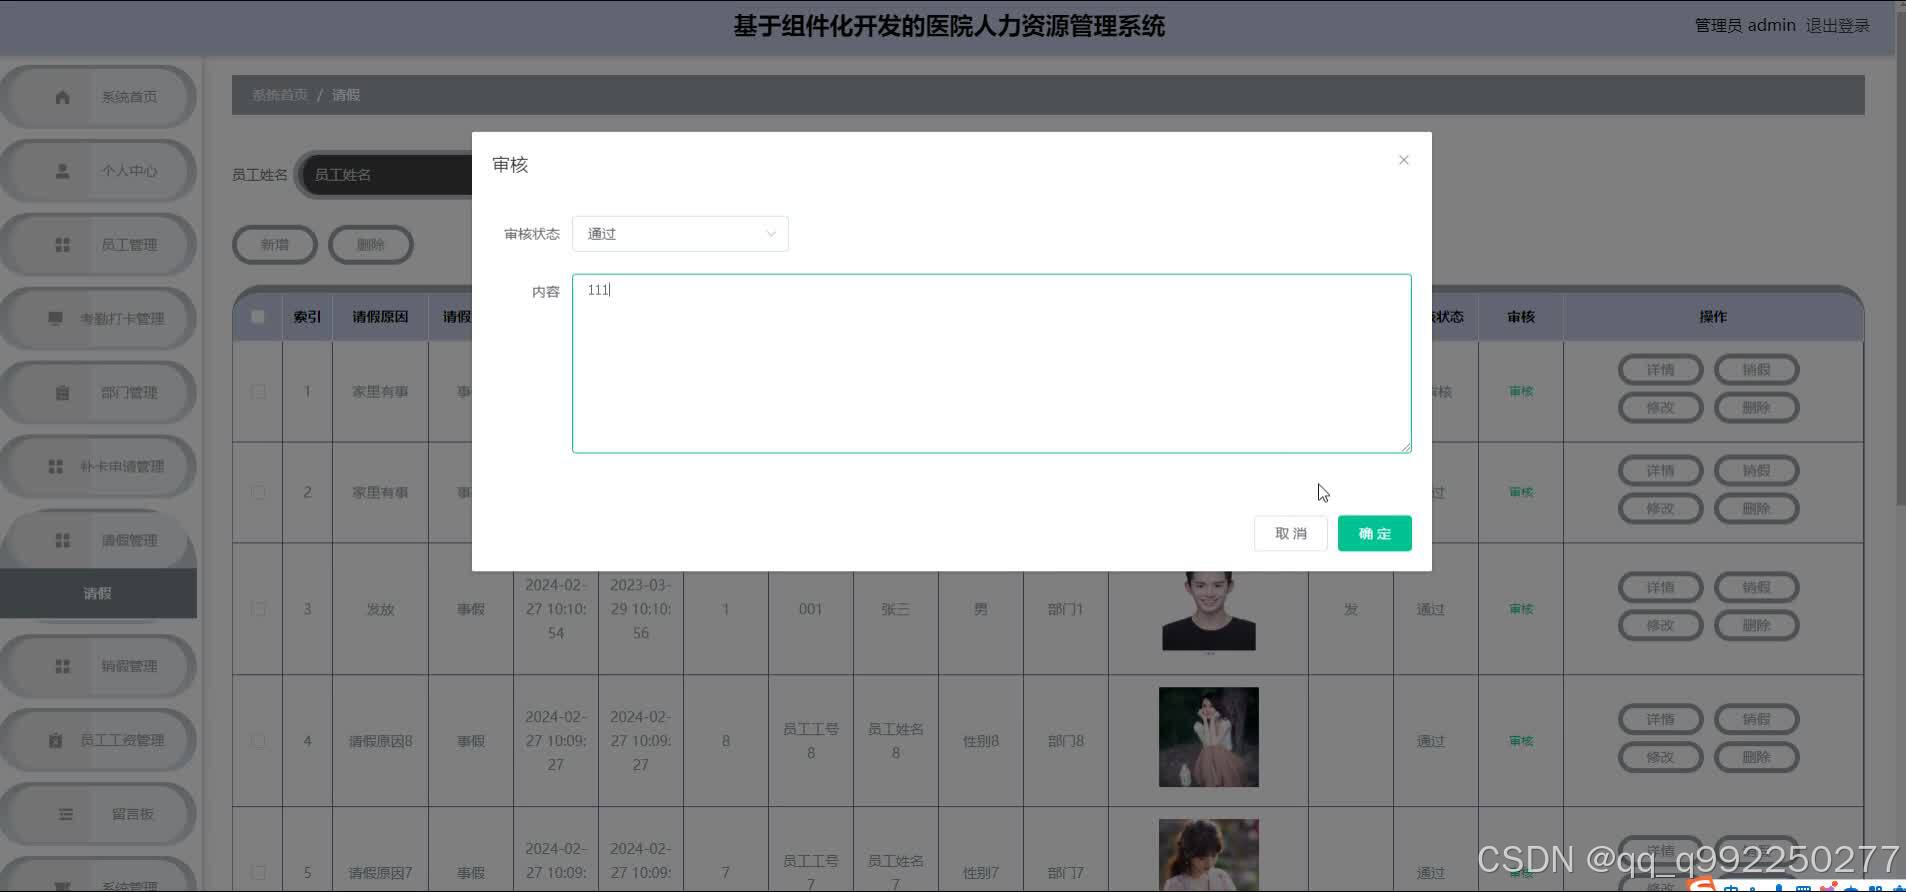
Task: Click the 审核 link in row 3
Action: [x=1521, y=609]
